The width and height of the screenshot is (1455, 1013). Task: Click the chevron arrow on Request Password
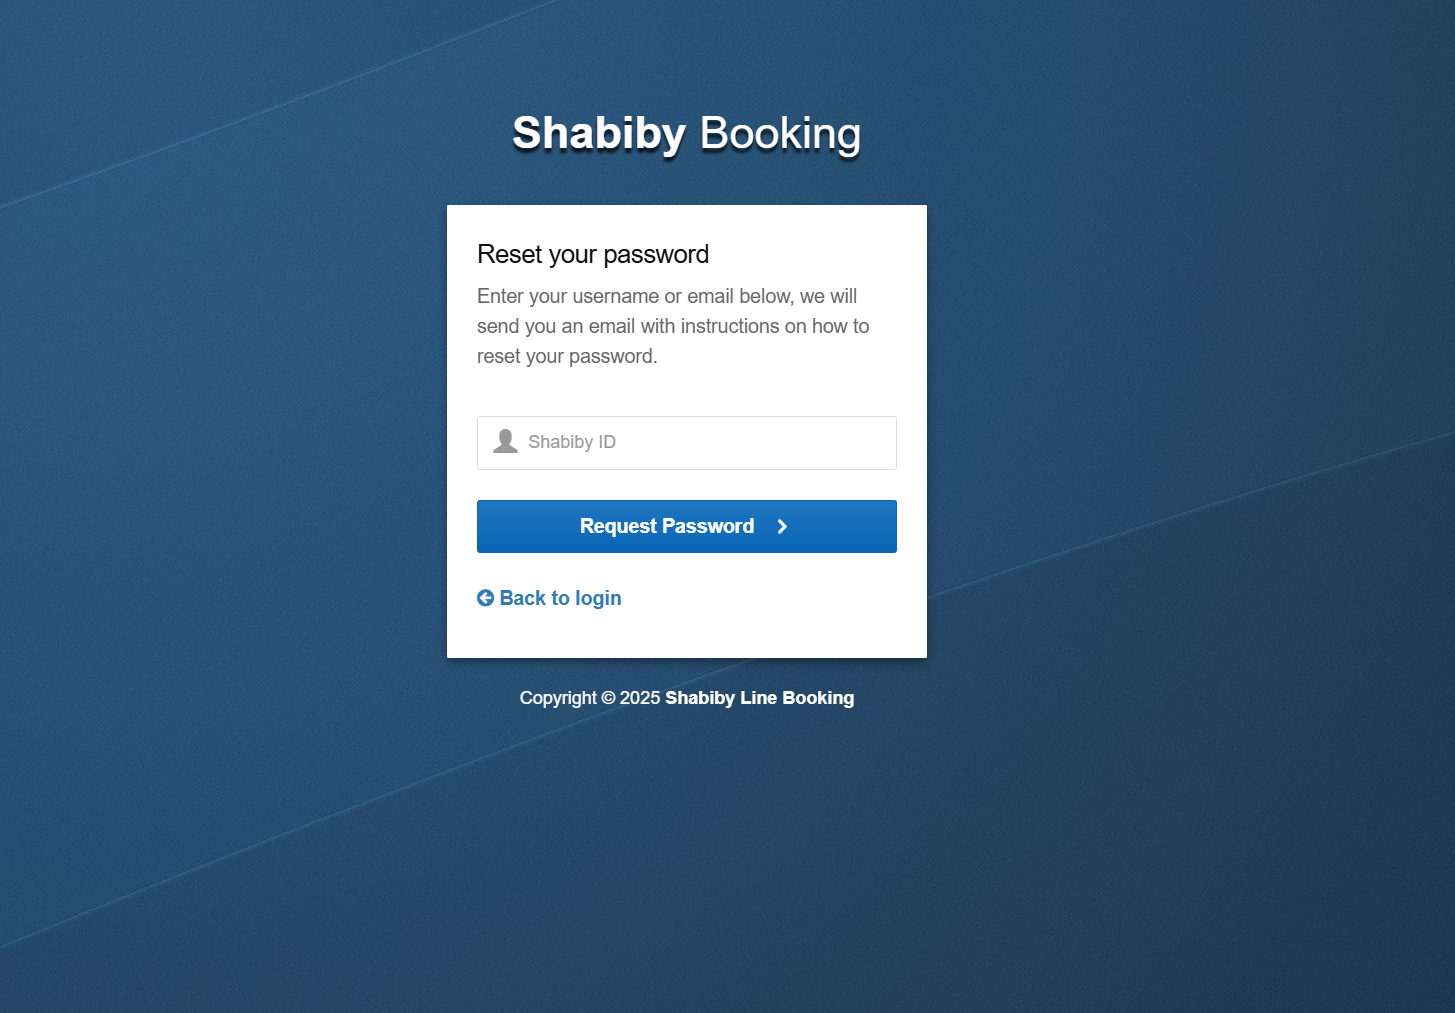tap(782, 526)
